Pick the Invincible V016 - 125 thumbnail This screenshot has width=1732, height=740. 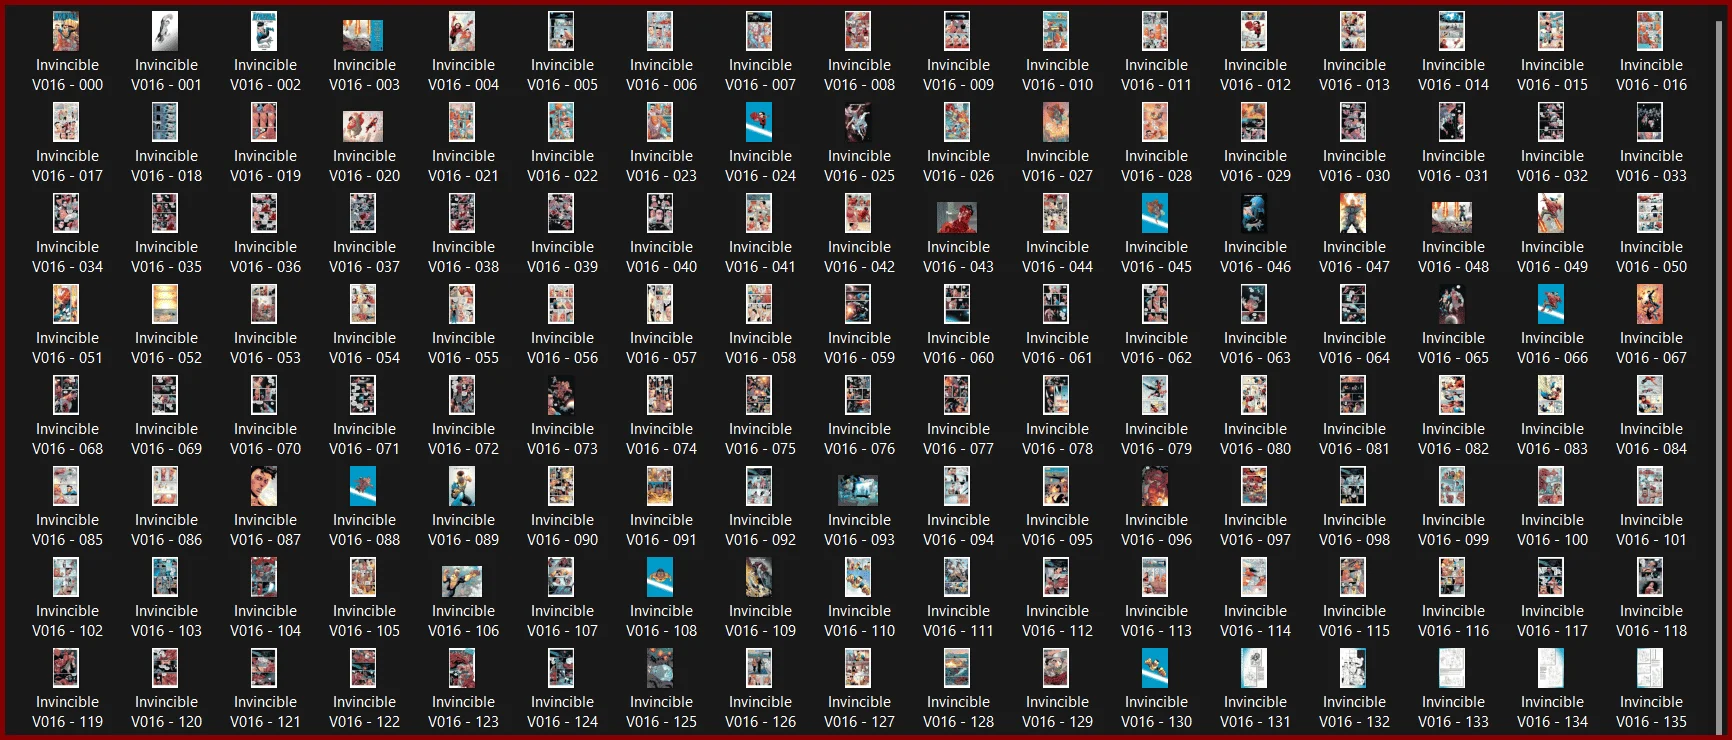pyautogui.click(x=660, y=669)
